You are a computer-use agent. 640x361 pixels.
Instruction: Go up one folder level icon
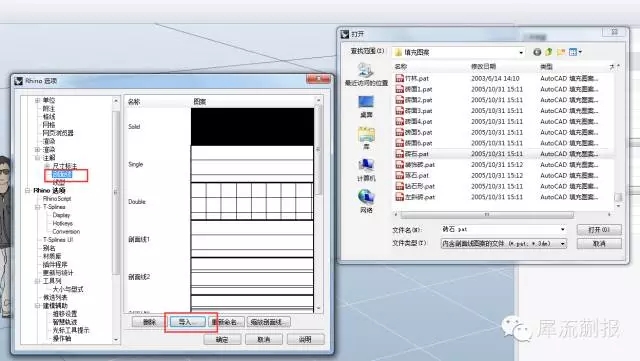click(x=549, y=52)
